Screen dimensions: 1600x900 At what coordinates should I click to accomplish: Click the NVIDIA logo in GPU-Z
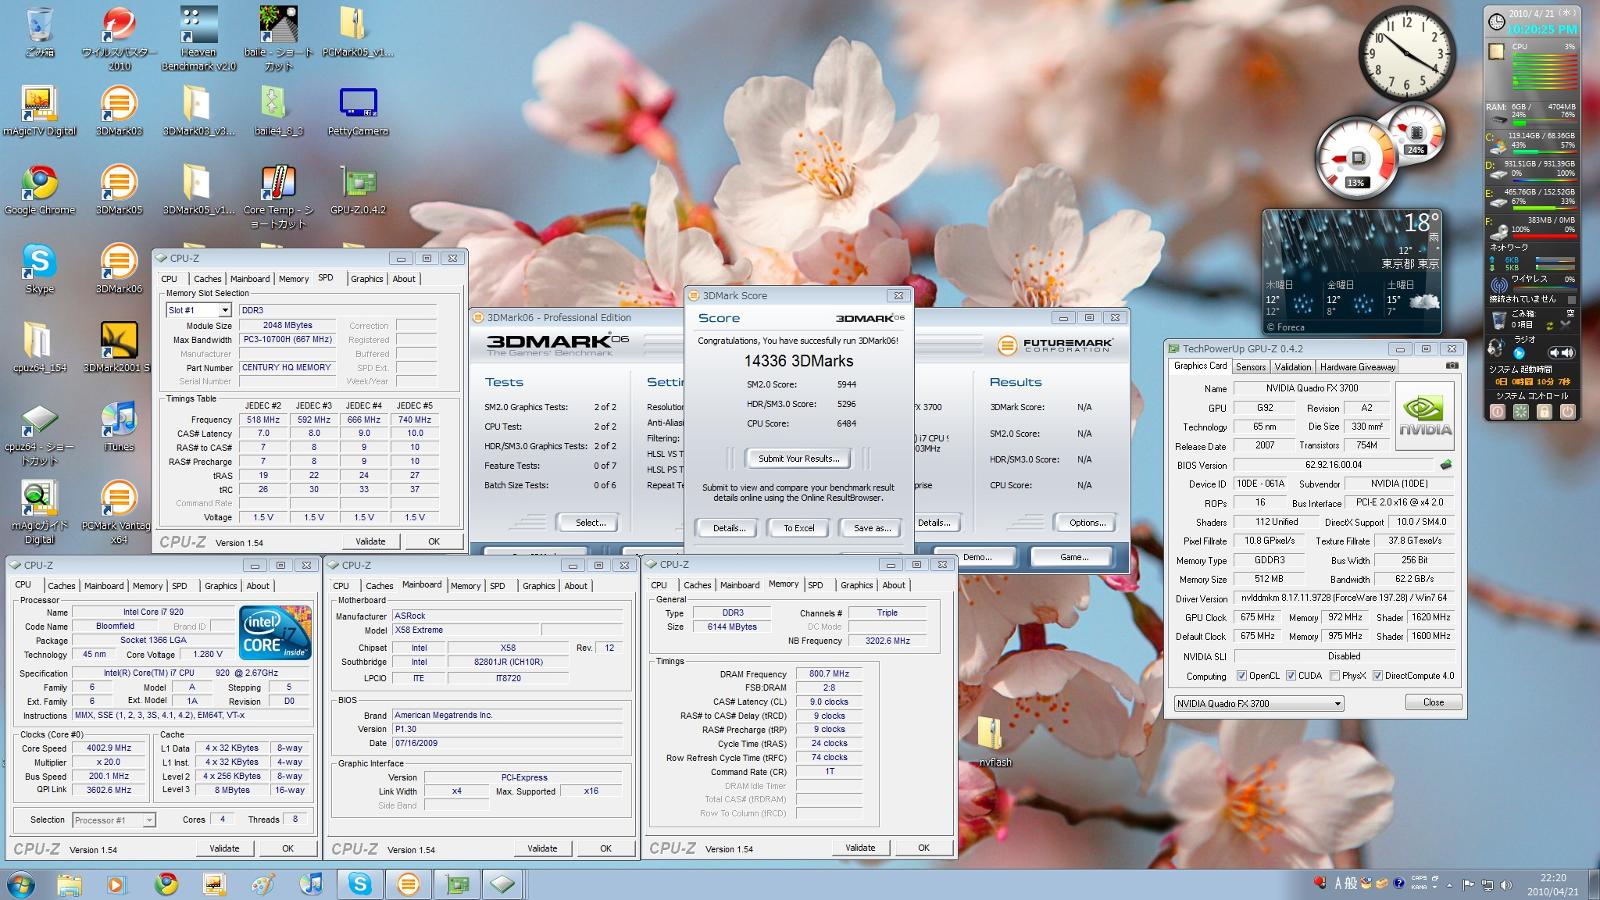[1425, 416]
